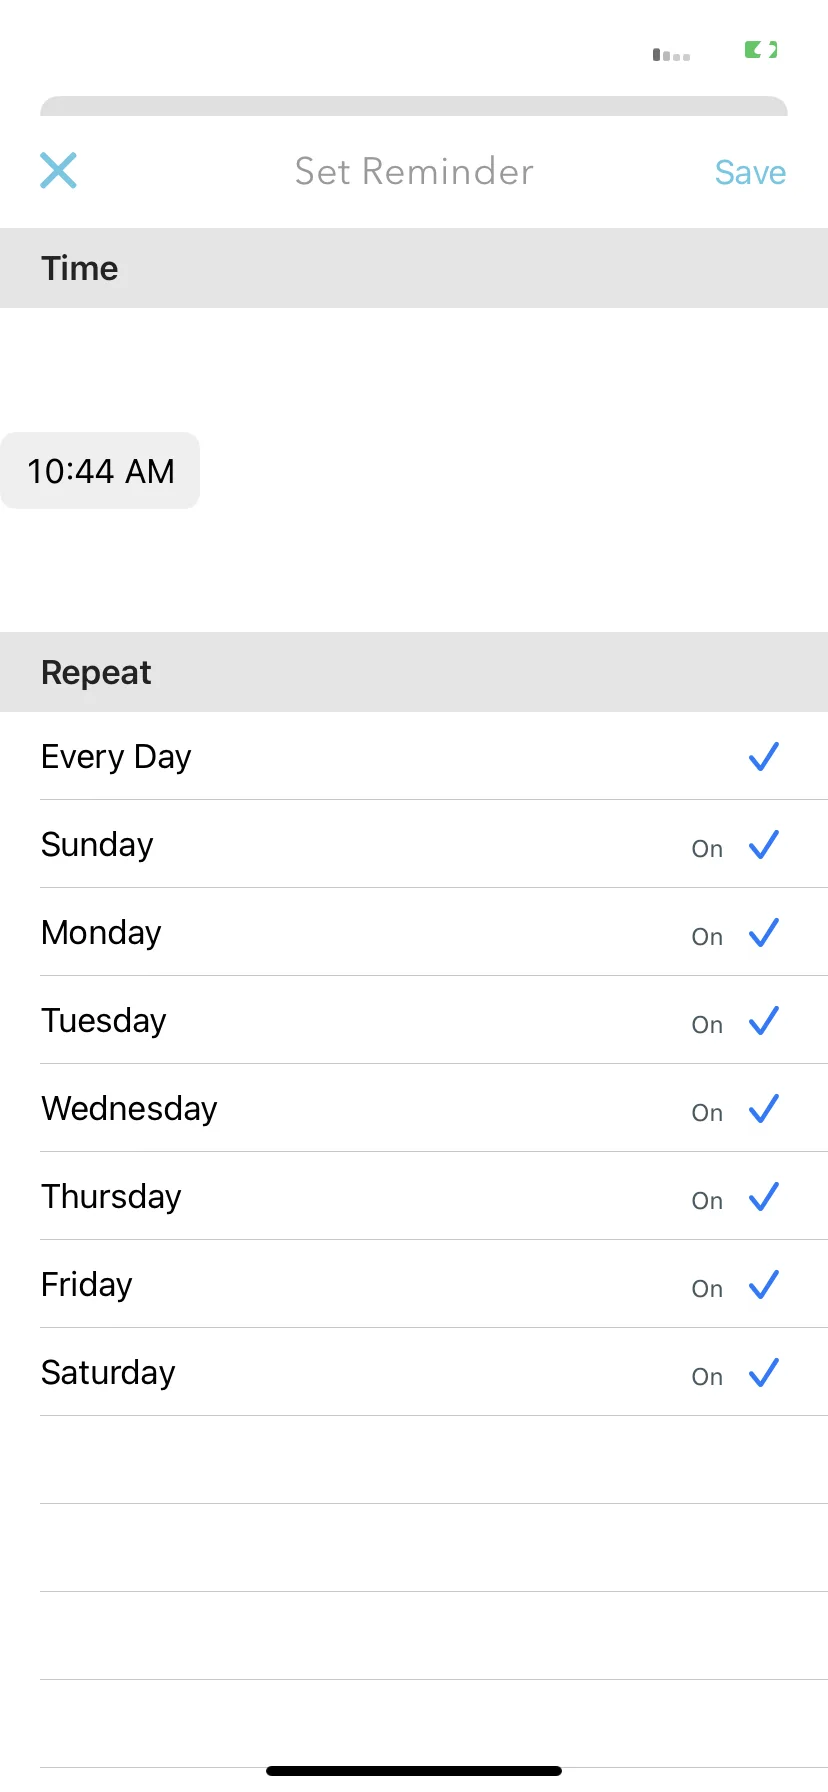Toggle the Friday checkmark icon
Screen dimensions: 828x1792
pyautogui.click(x=764, y=1285)
